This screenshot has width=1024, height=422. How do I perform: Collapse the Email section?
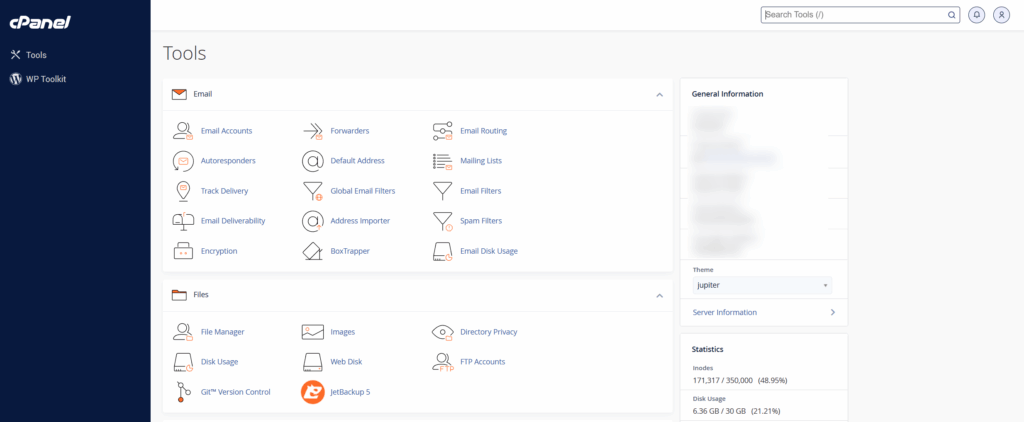(659, 95)
